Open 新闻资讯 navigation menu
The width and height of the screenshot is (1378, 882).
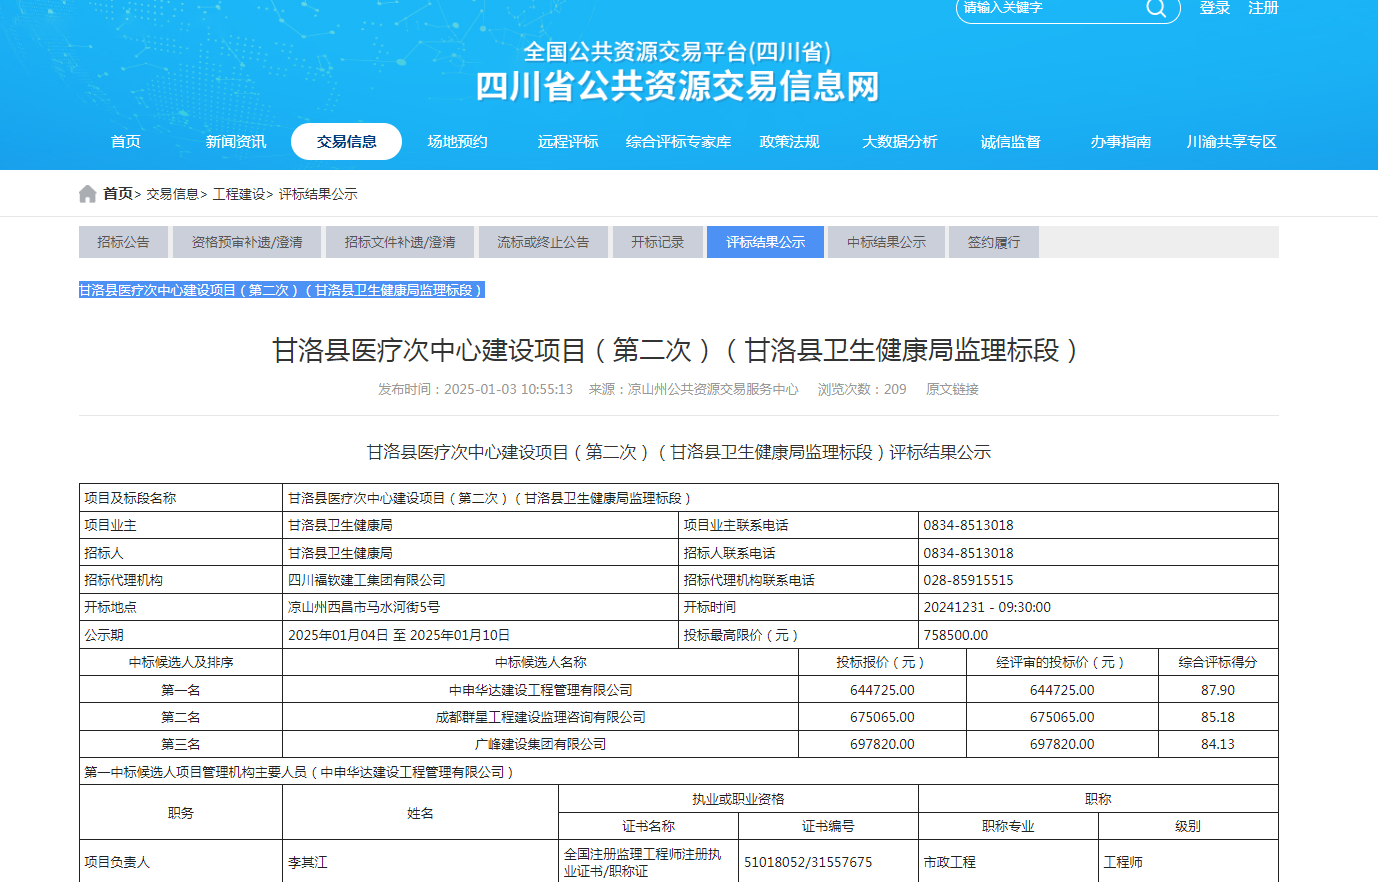[x=236, y=142]
